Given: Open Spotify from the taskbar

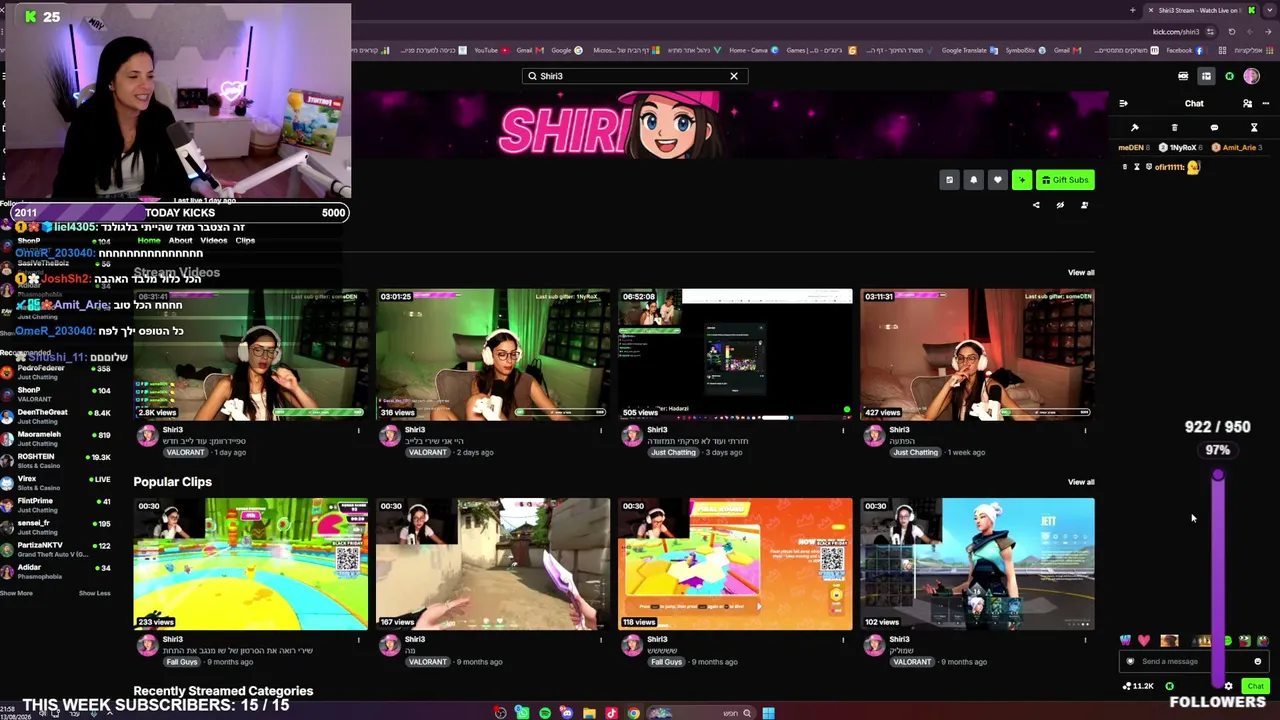Looking at the screenshot, I should click(x=545, y=713).
